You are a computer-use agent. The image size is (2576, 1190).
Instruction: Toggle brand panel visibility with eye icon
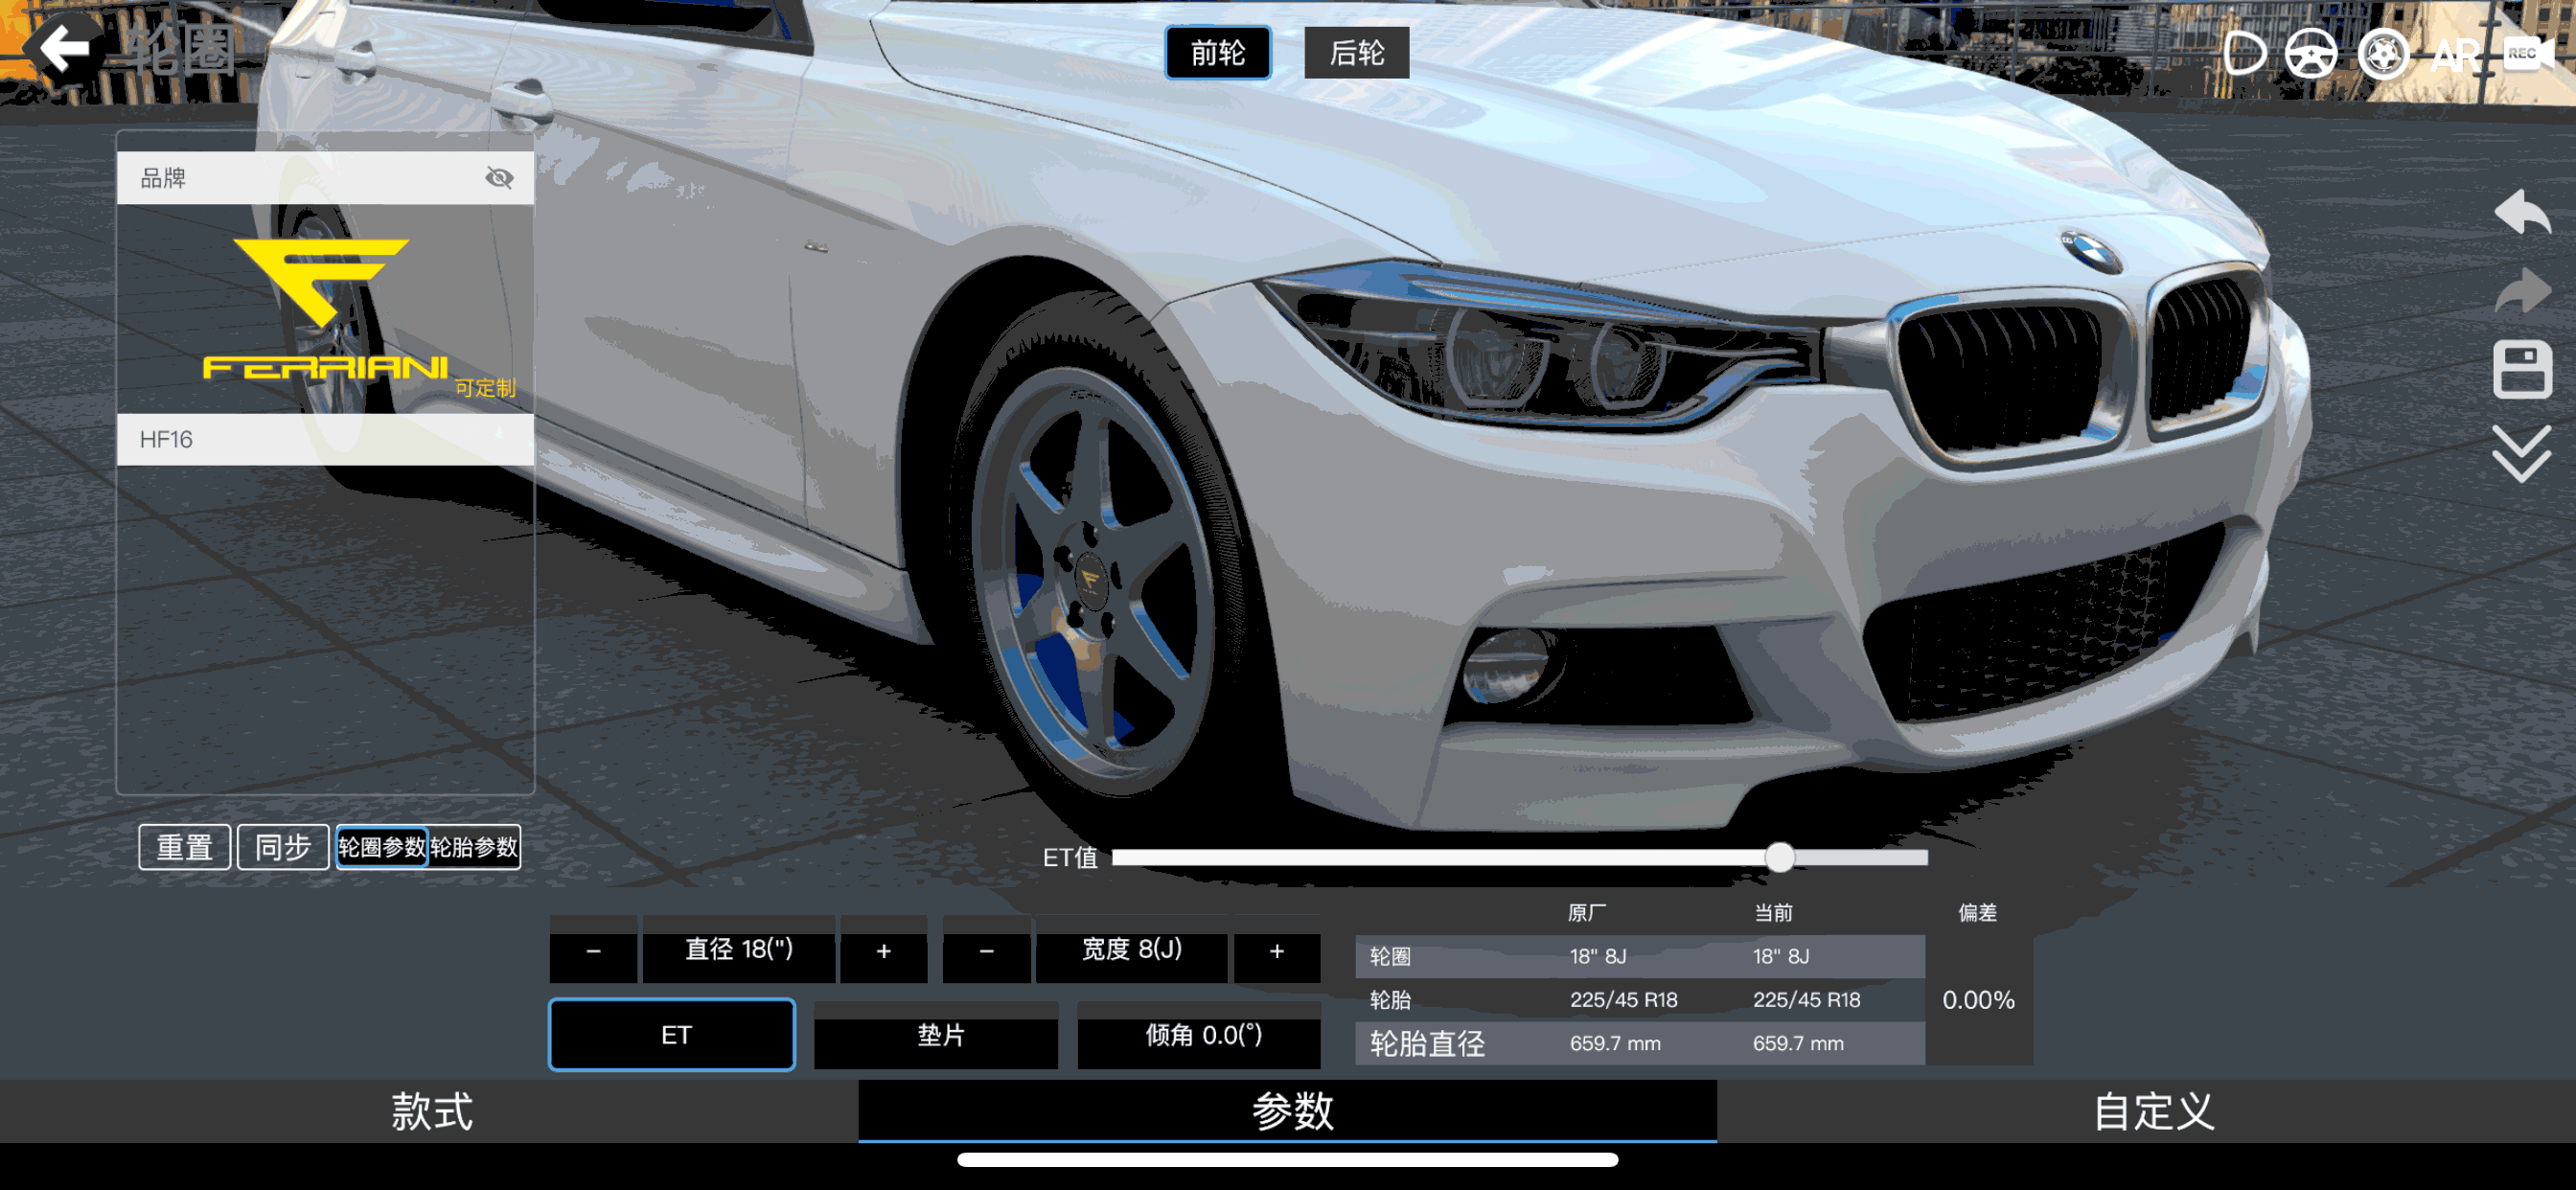tap(497, 177)
